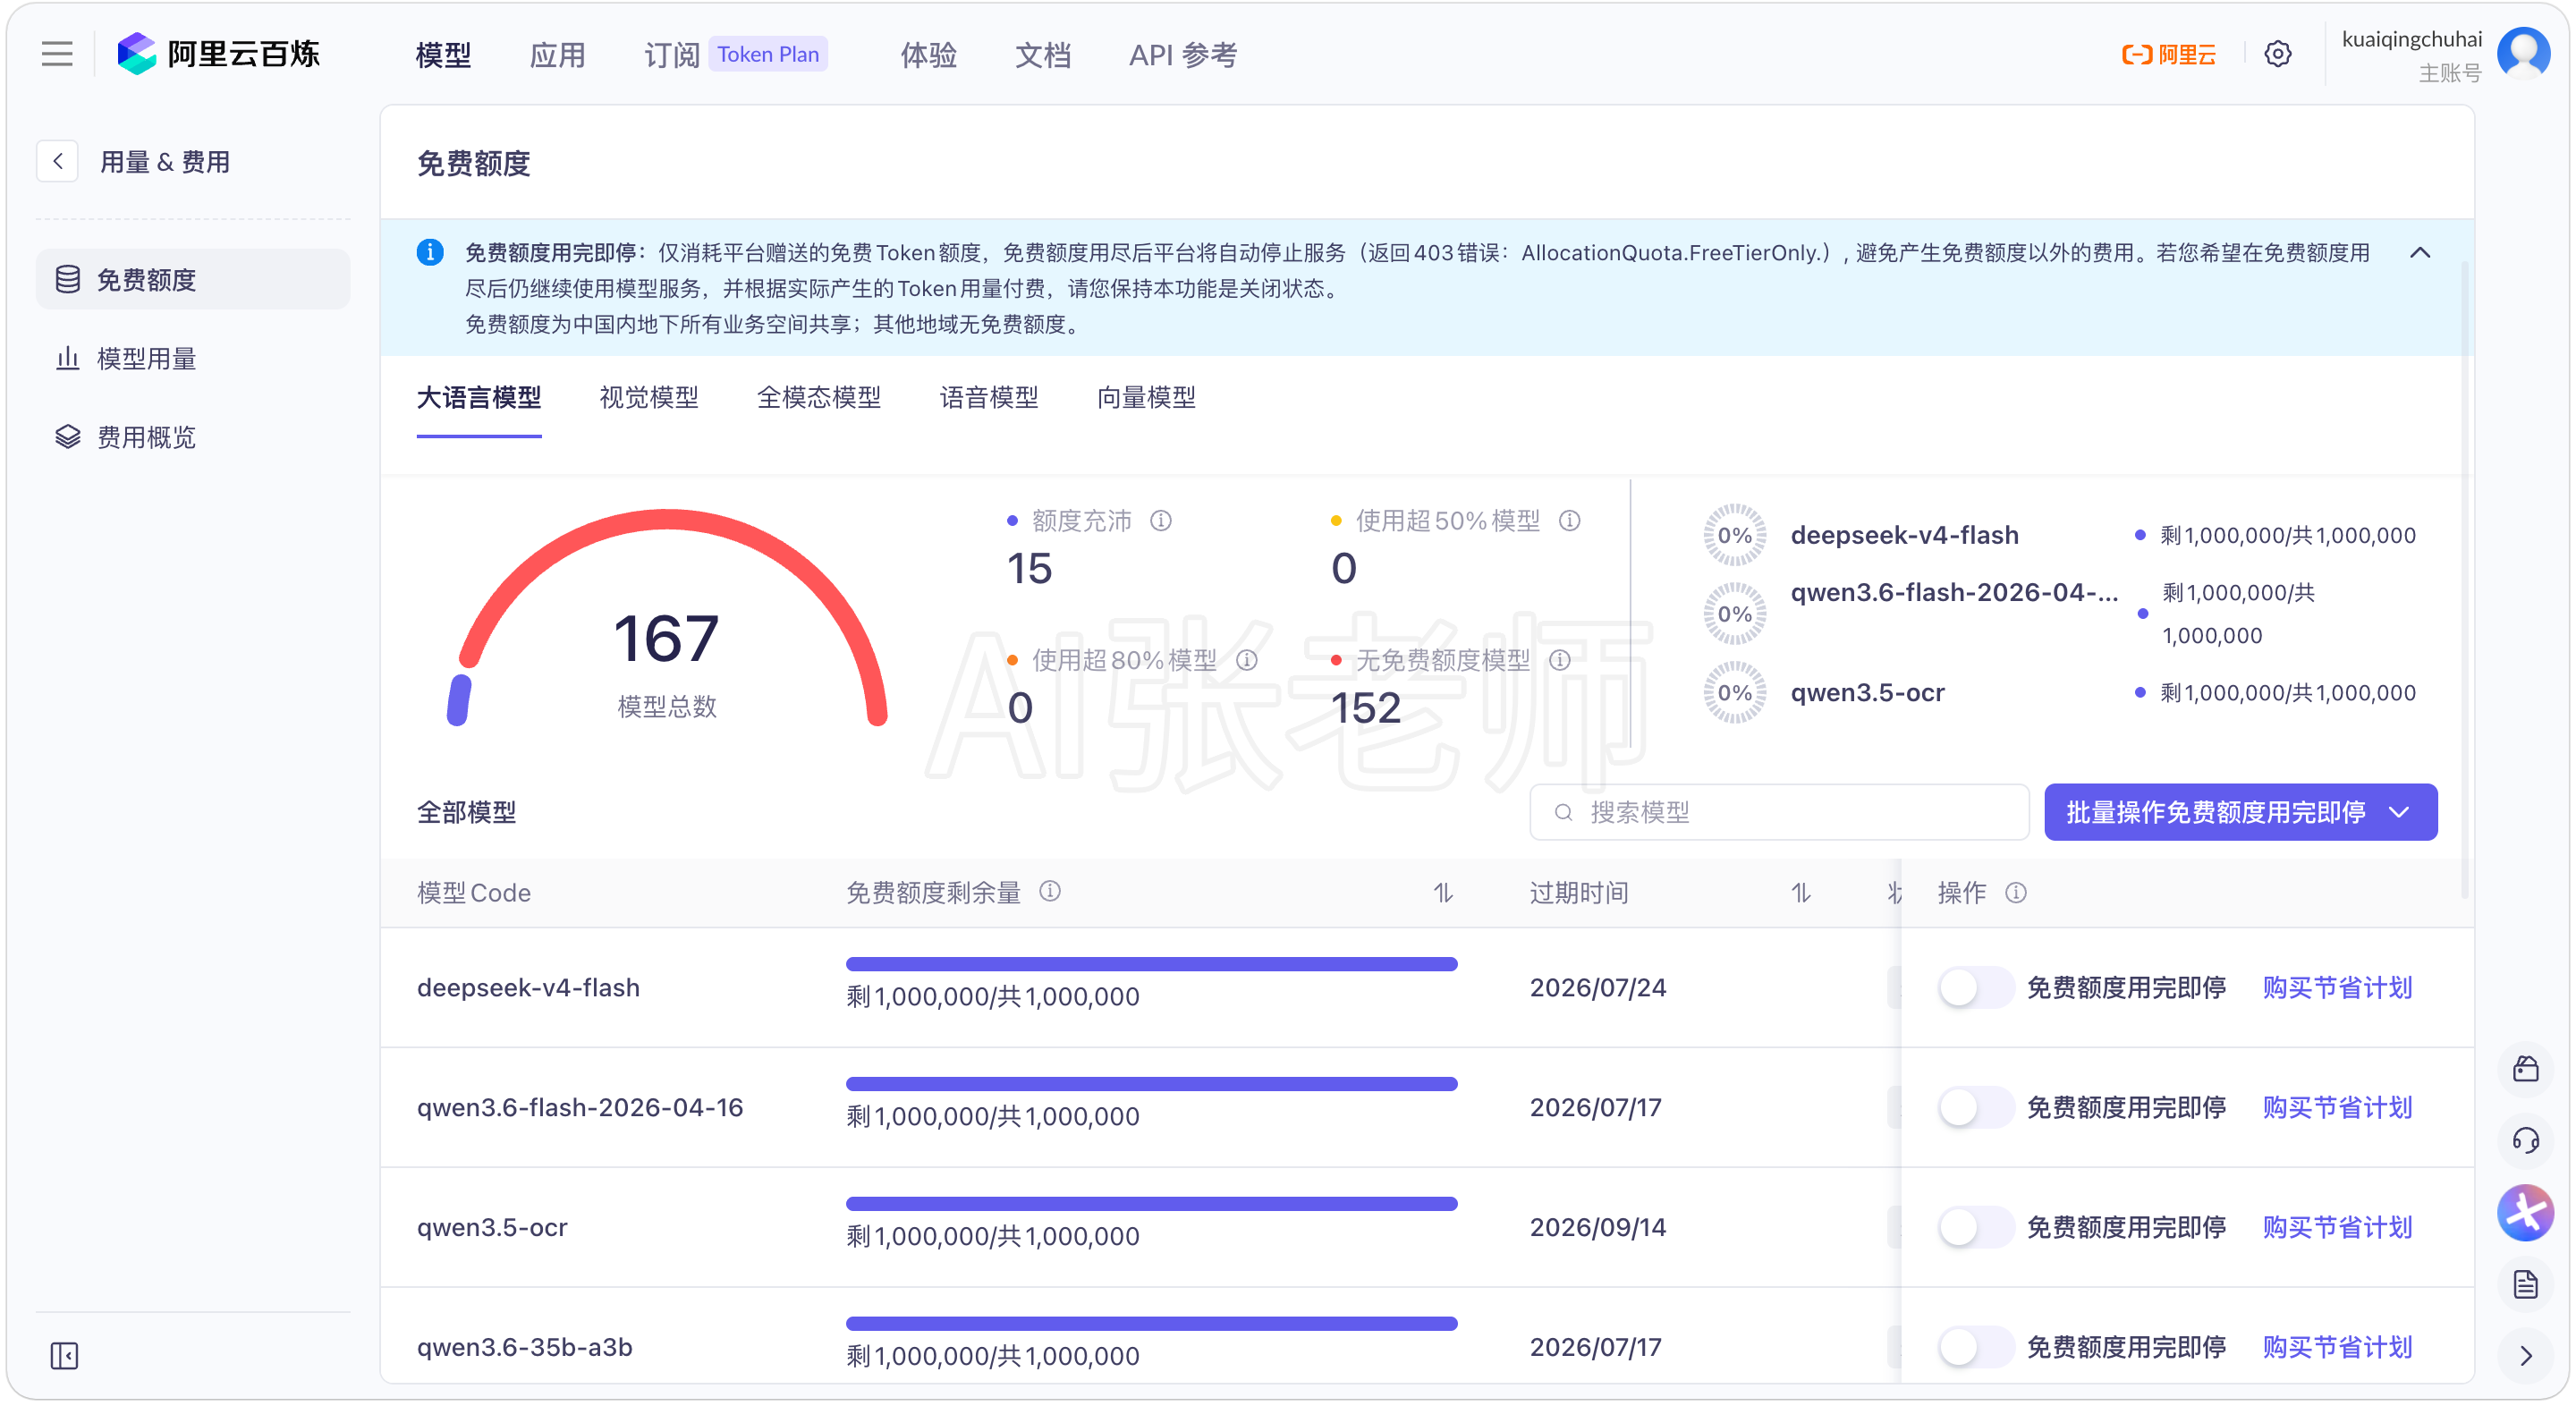Open the API 参考 navigation item
The height and width of the screenshot is (1406, 2576).
coord(1182,54)
